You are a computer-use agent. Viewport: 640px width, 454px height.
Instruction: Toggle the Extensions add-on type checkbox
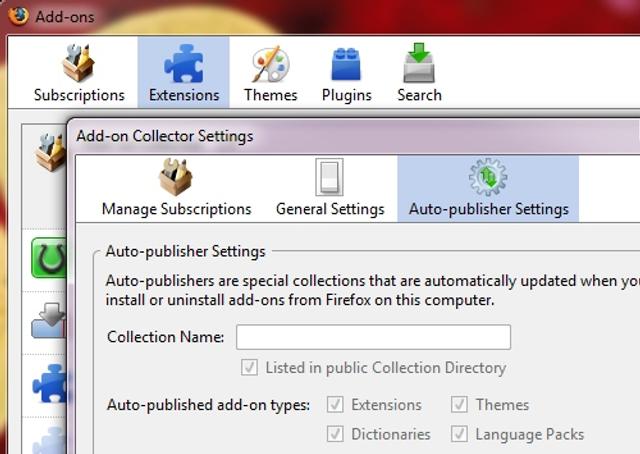[335, 405]
